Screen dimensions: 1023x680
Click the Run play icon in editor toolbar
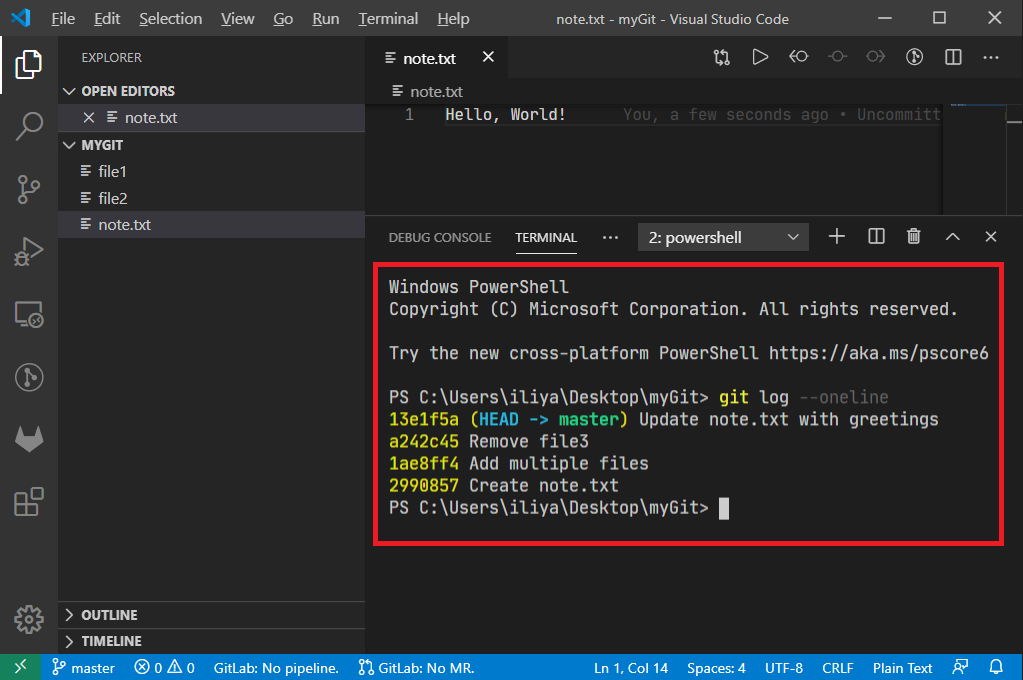[760, 57]
